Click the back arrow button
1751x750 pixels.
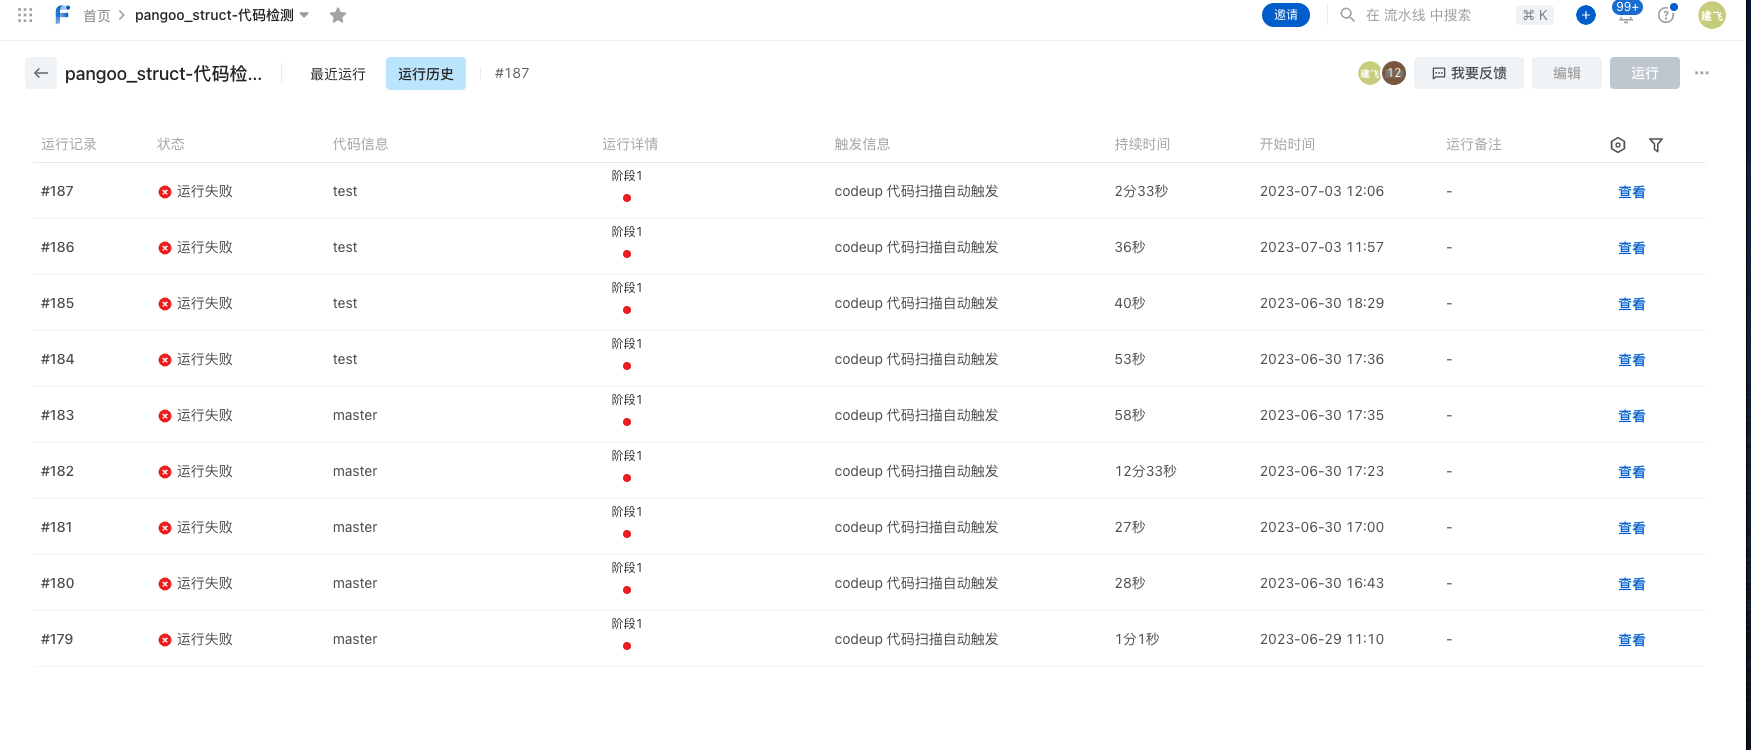pos(41,73)
